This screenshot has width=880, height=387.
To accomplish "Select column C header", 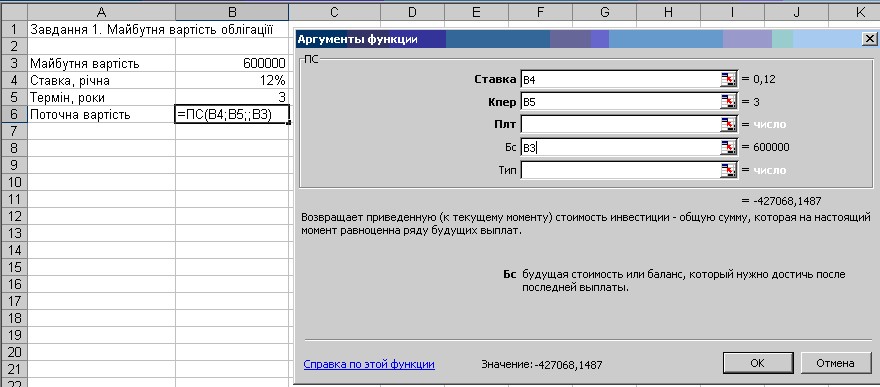I will (x=334, y=12).
